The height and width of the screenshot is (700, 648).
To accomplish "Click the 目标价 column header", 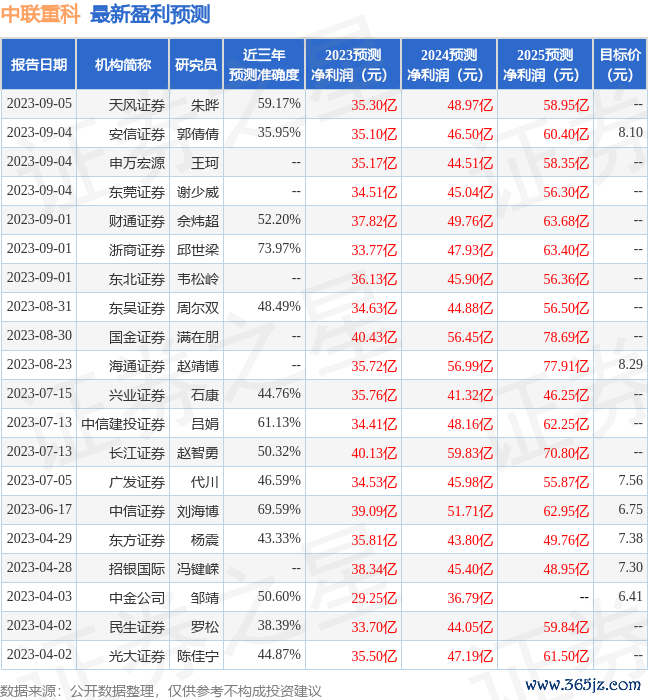I will [x=620, y=65].
